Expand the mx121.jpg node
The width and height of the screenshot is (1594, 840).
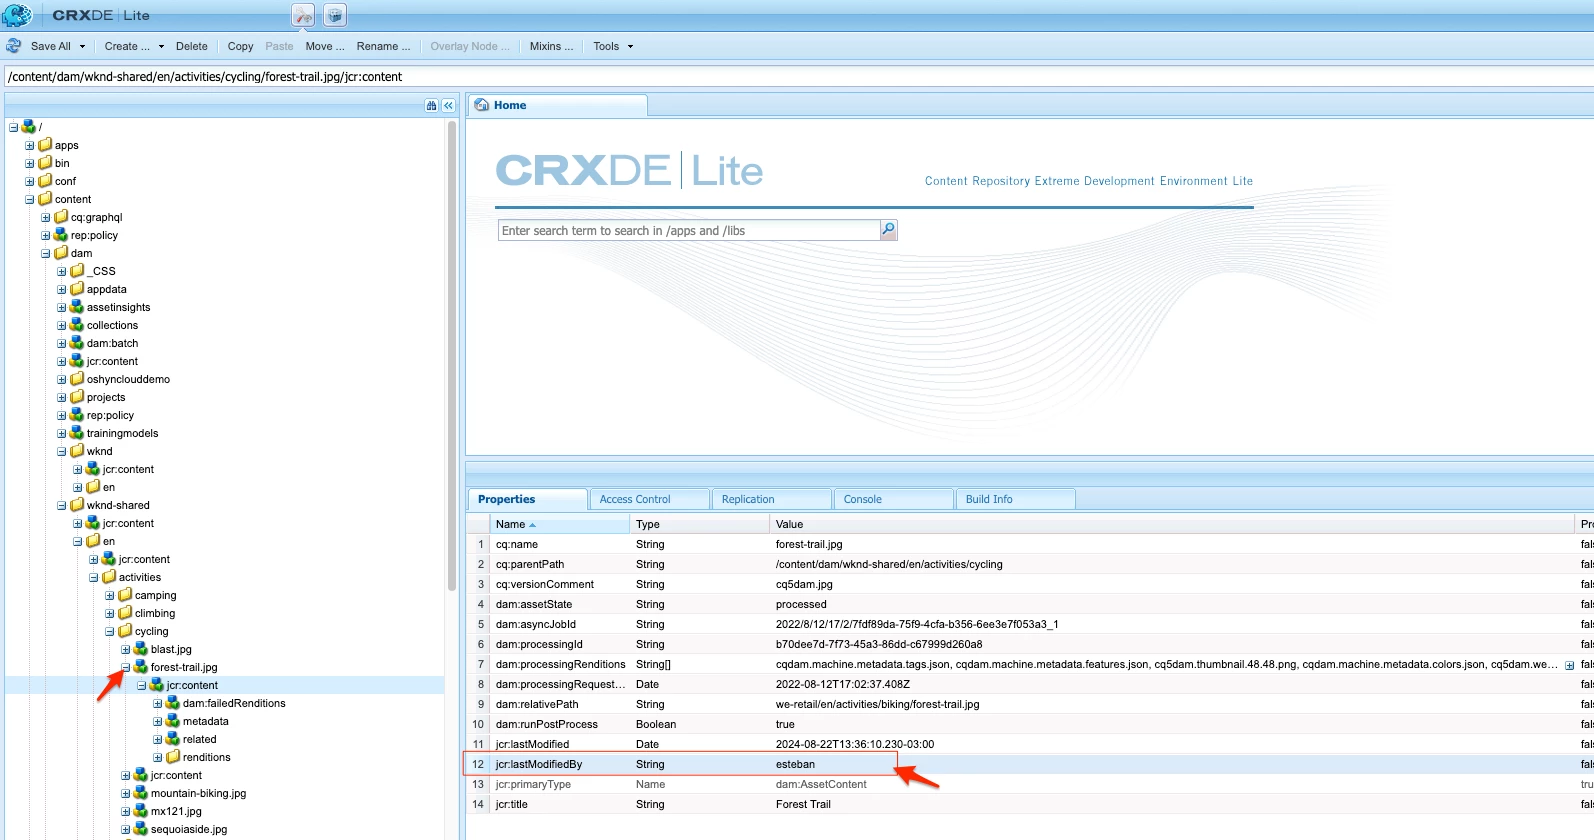tap(126, 811)
